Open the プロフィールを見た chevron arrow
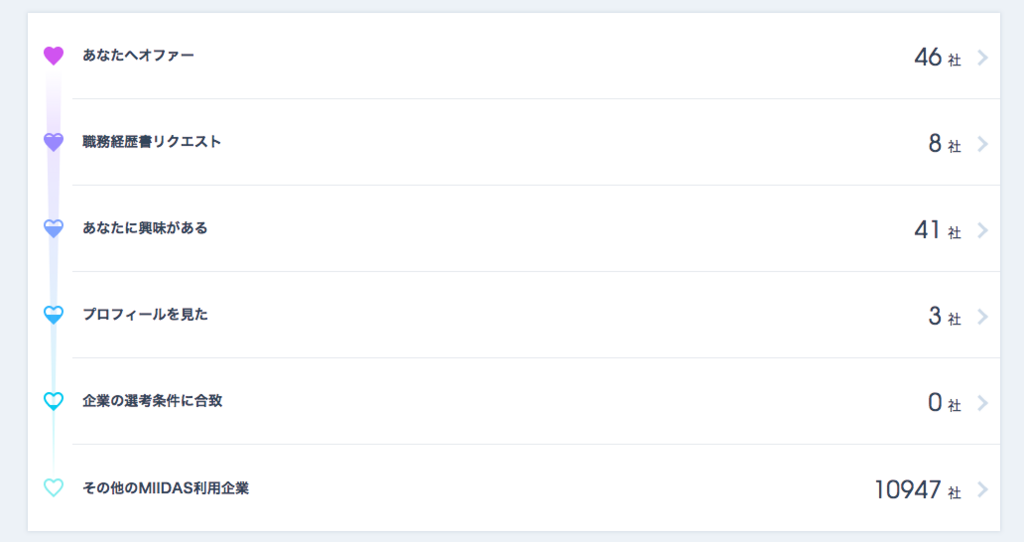The height and width of the screenshot is (542, 1024). tap(982, 317)
